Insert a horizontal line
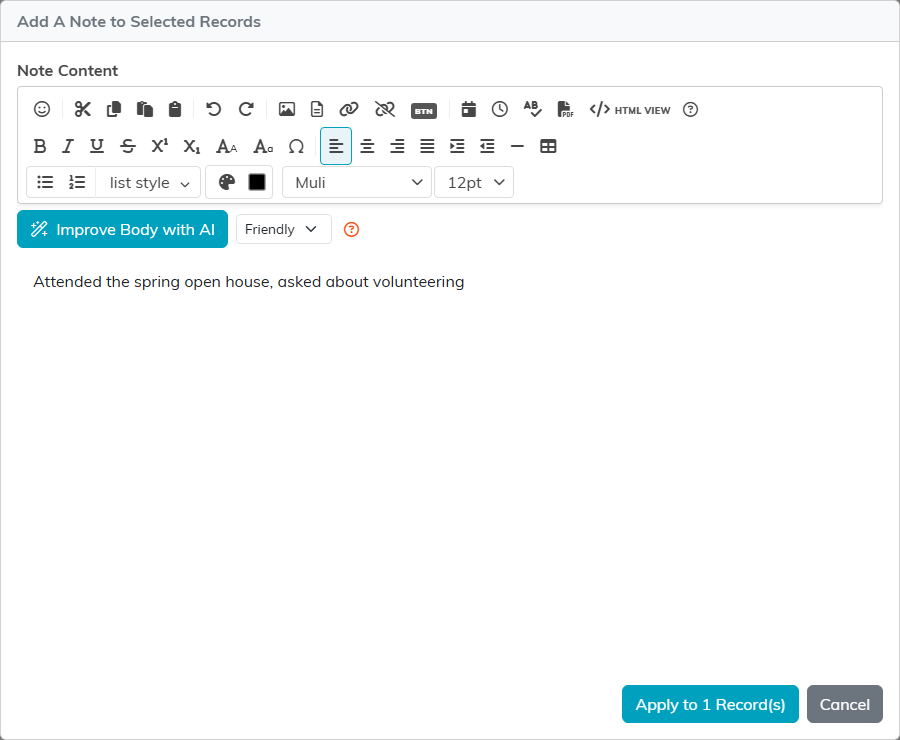Image resolution: width=900 pixels, height=740 pixels. click(517, 146)
